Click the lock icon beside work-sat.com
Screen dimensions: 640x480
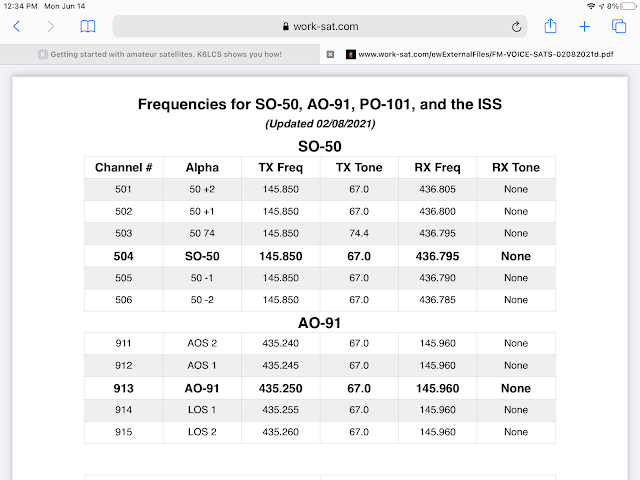[x=286, y=27]
